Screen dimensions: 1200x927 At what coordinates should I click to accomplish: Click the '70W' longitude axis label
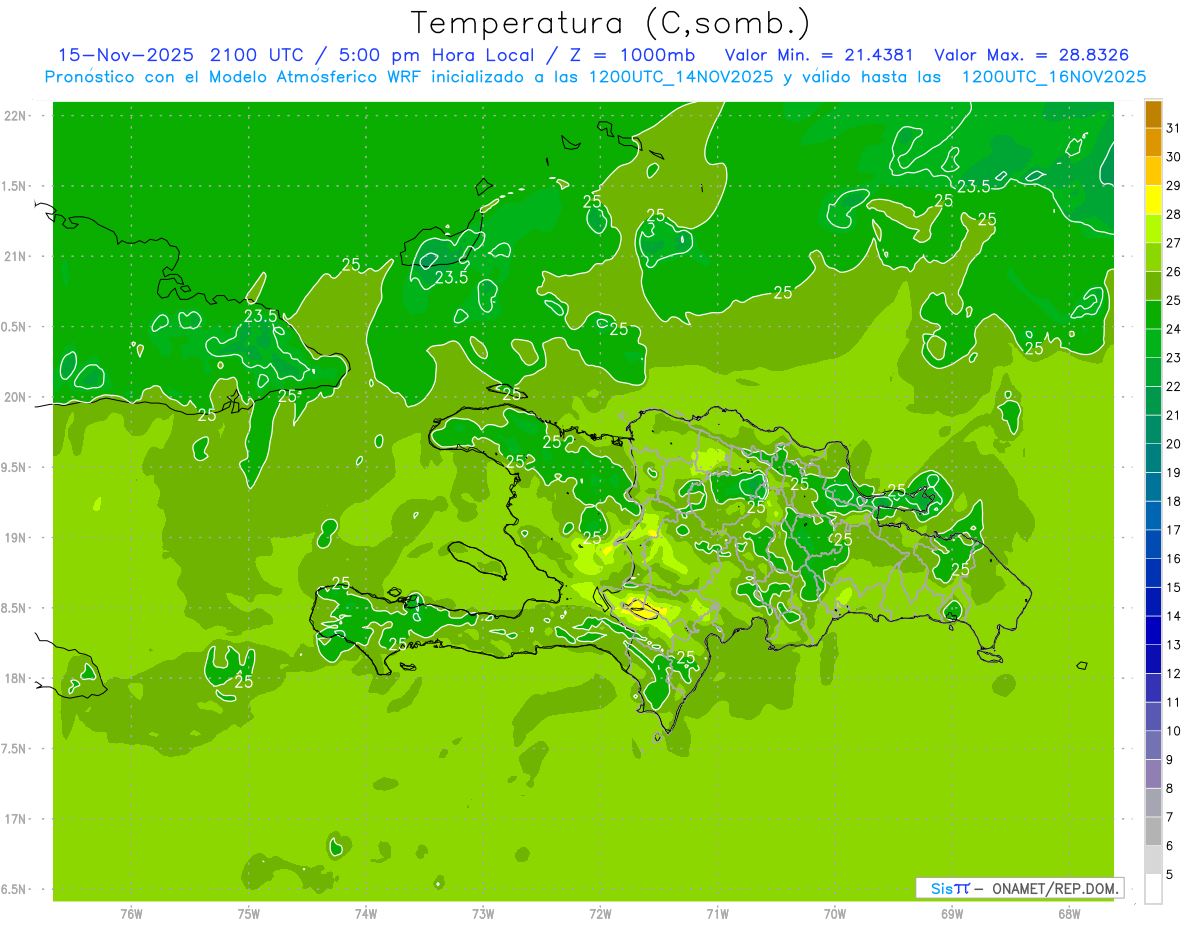coord(835,914)
